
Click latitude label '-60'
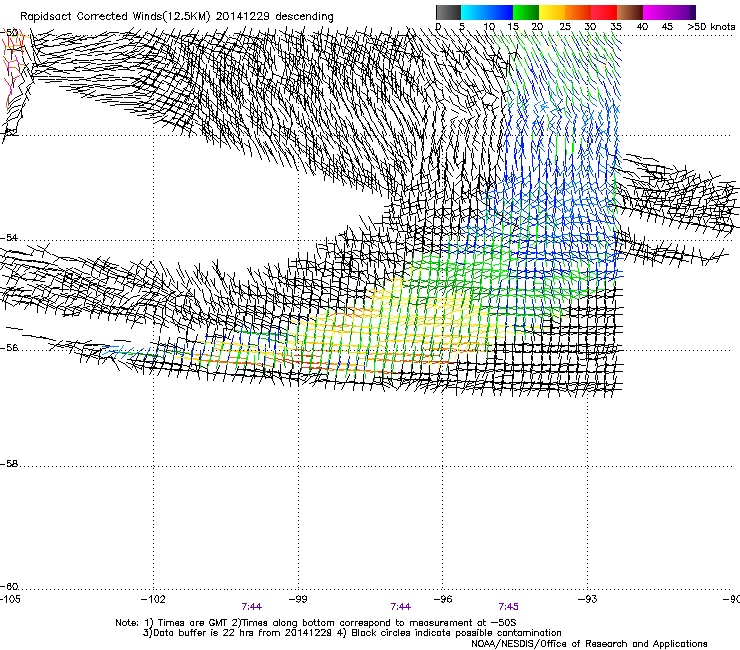[9, 587]
